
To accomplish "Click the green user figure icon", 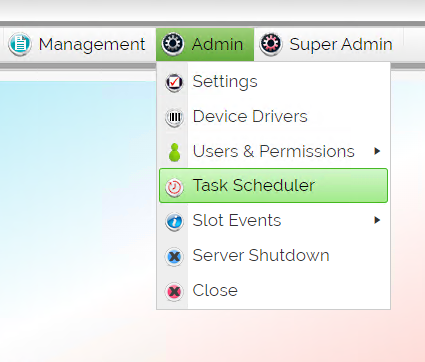I will 174,152.
